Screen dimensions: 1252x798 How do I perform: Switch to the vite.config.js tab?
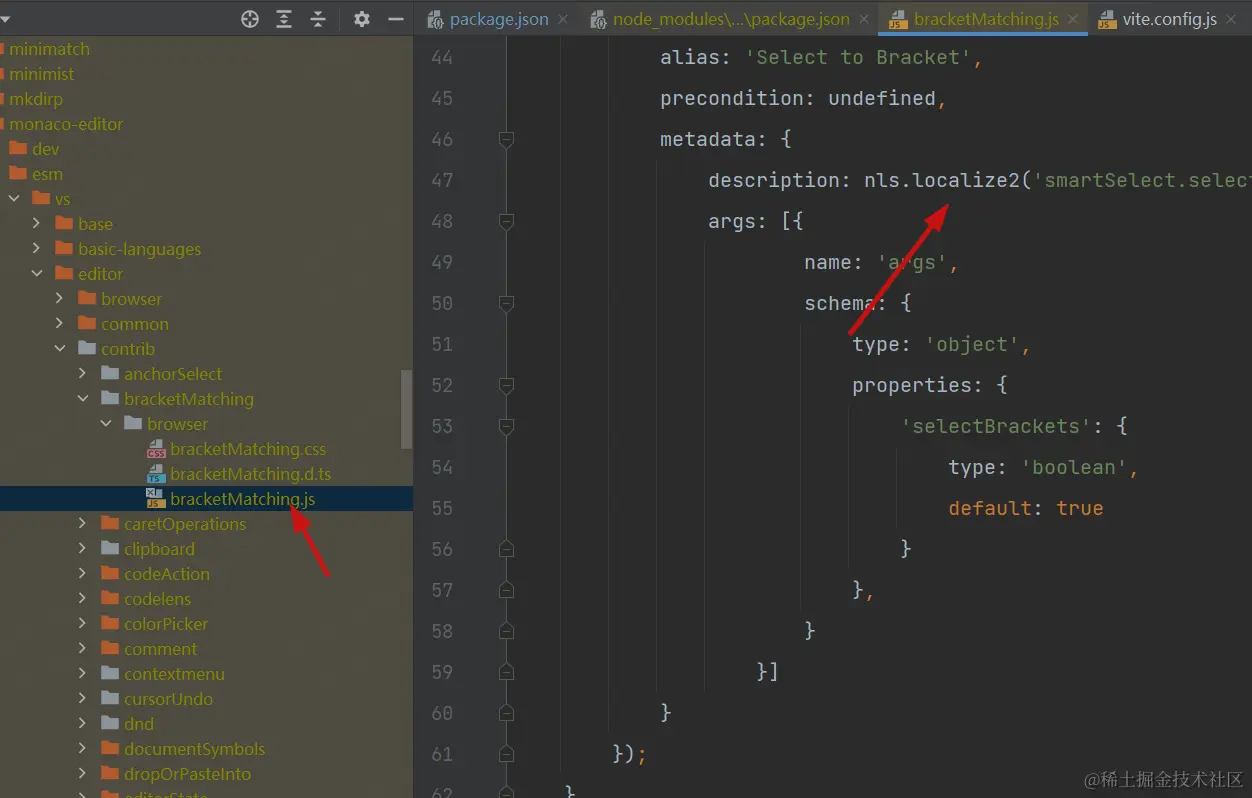tap(1170, 19)
